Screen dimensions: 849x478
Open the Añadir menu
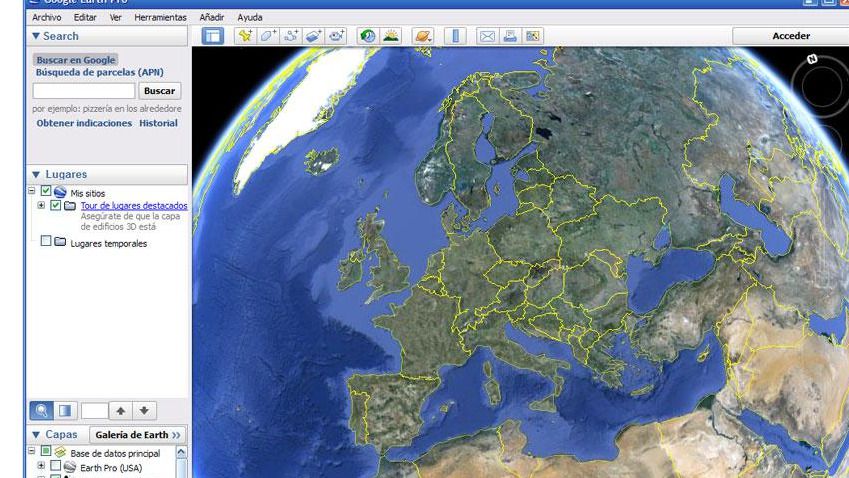(212, 17)
